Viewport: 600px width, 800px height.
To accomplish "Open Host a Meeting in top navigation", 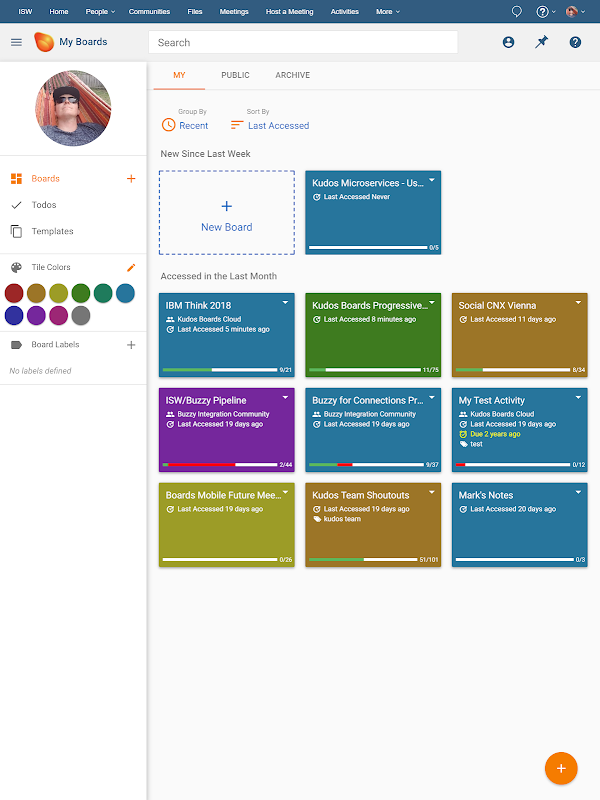I will click(x=289, y=11).
